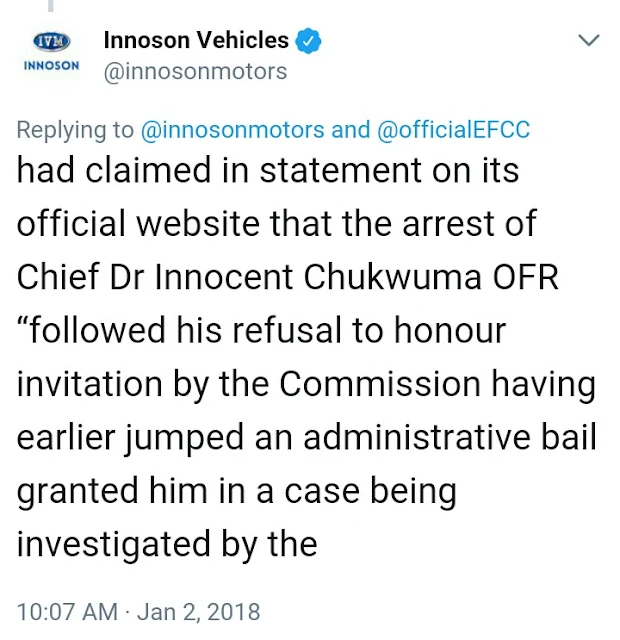Click the IVM oval logo avatar
This screenshot has width=620, height=640.
(51, 42)
